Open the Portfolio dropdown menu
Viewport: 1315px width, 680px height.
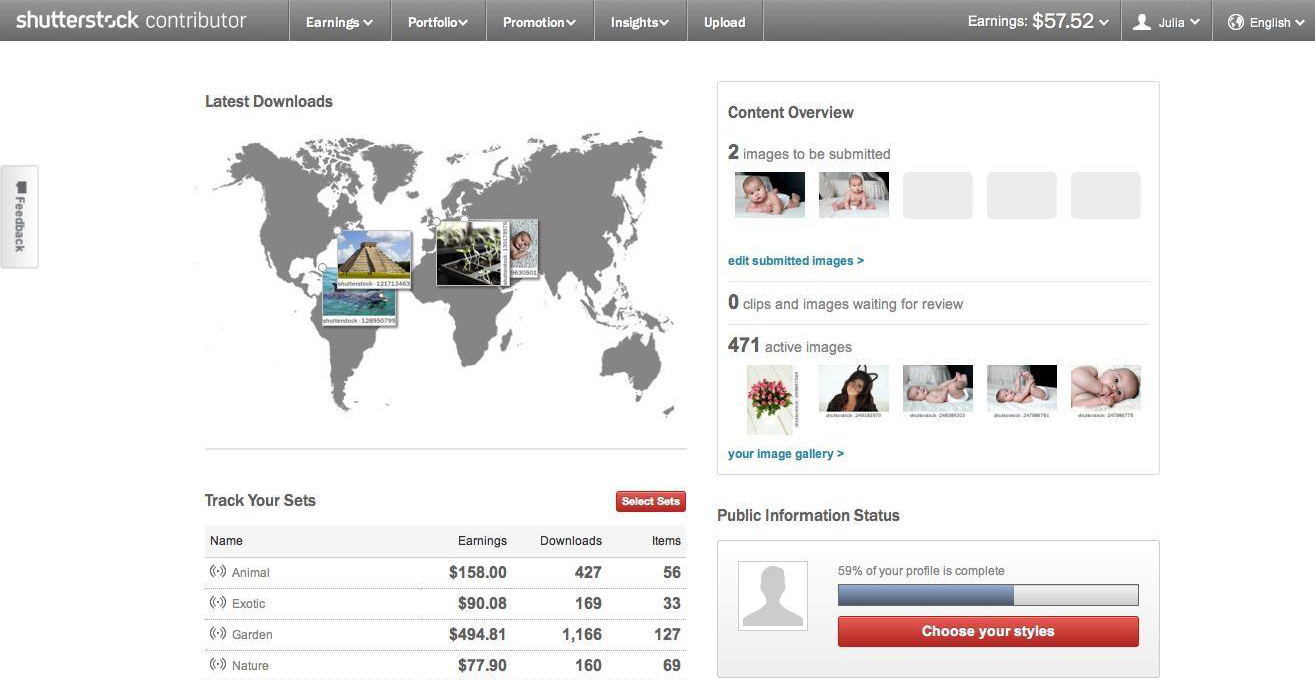click(437, 22)
